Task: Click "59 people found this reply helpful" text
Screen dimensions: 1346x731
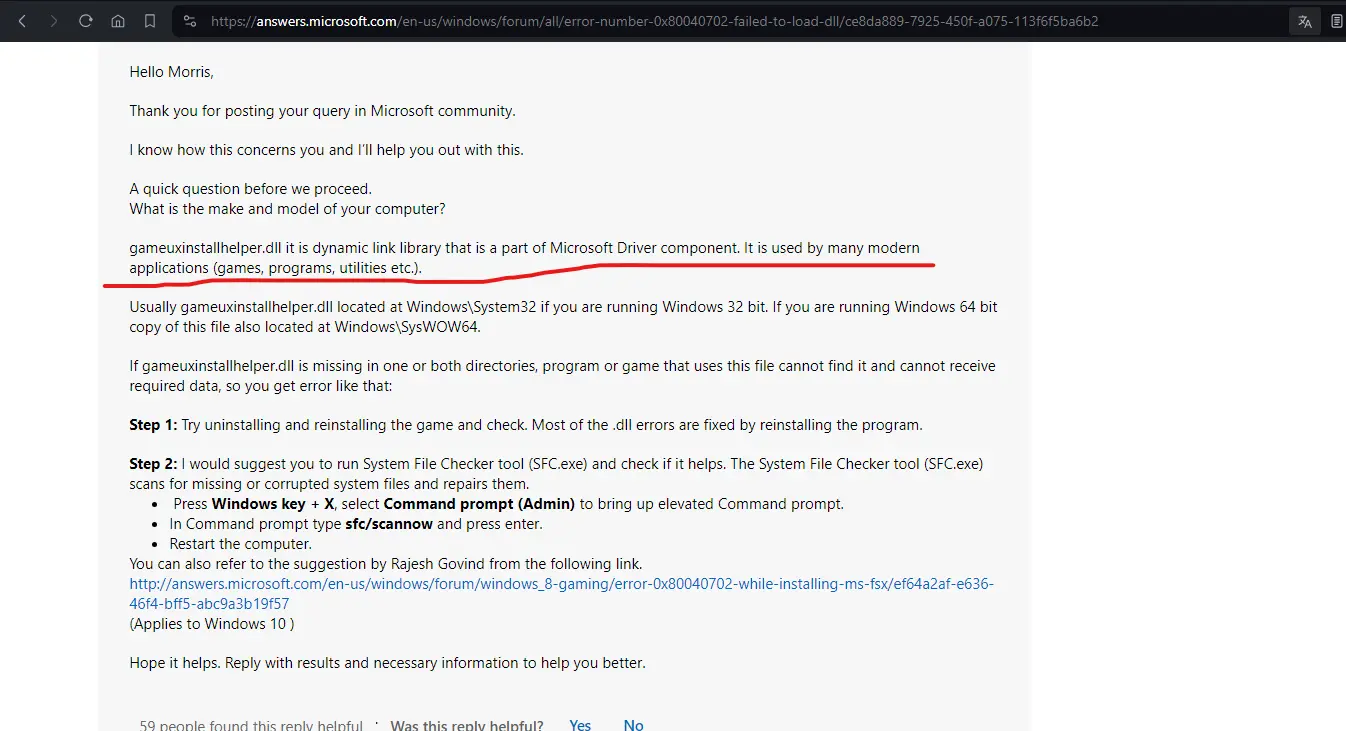Action: [251, 725]
